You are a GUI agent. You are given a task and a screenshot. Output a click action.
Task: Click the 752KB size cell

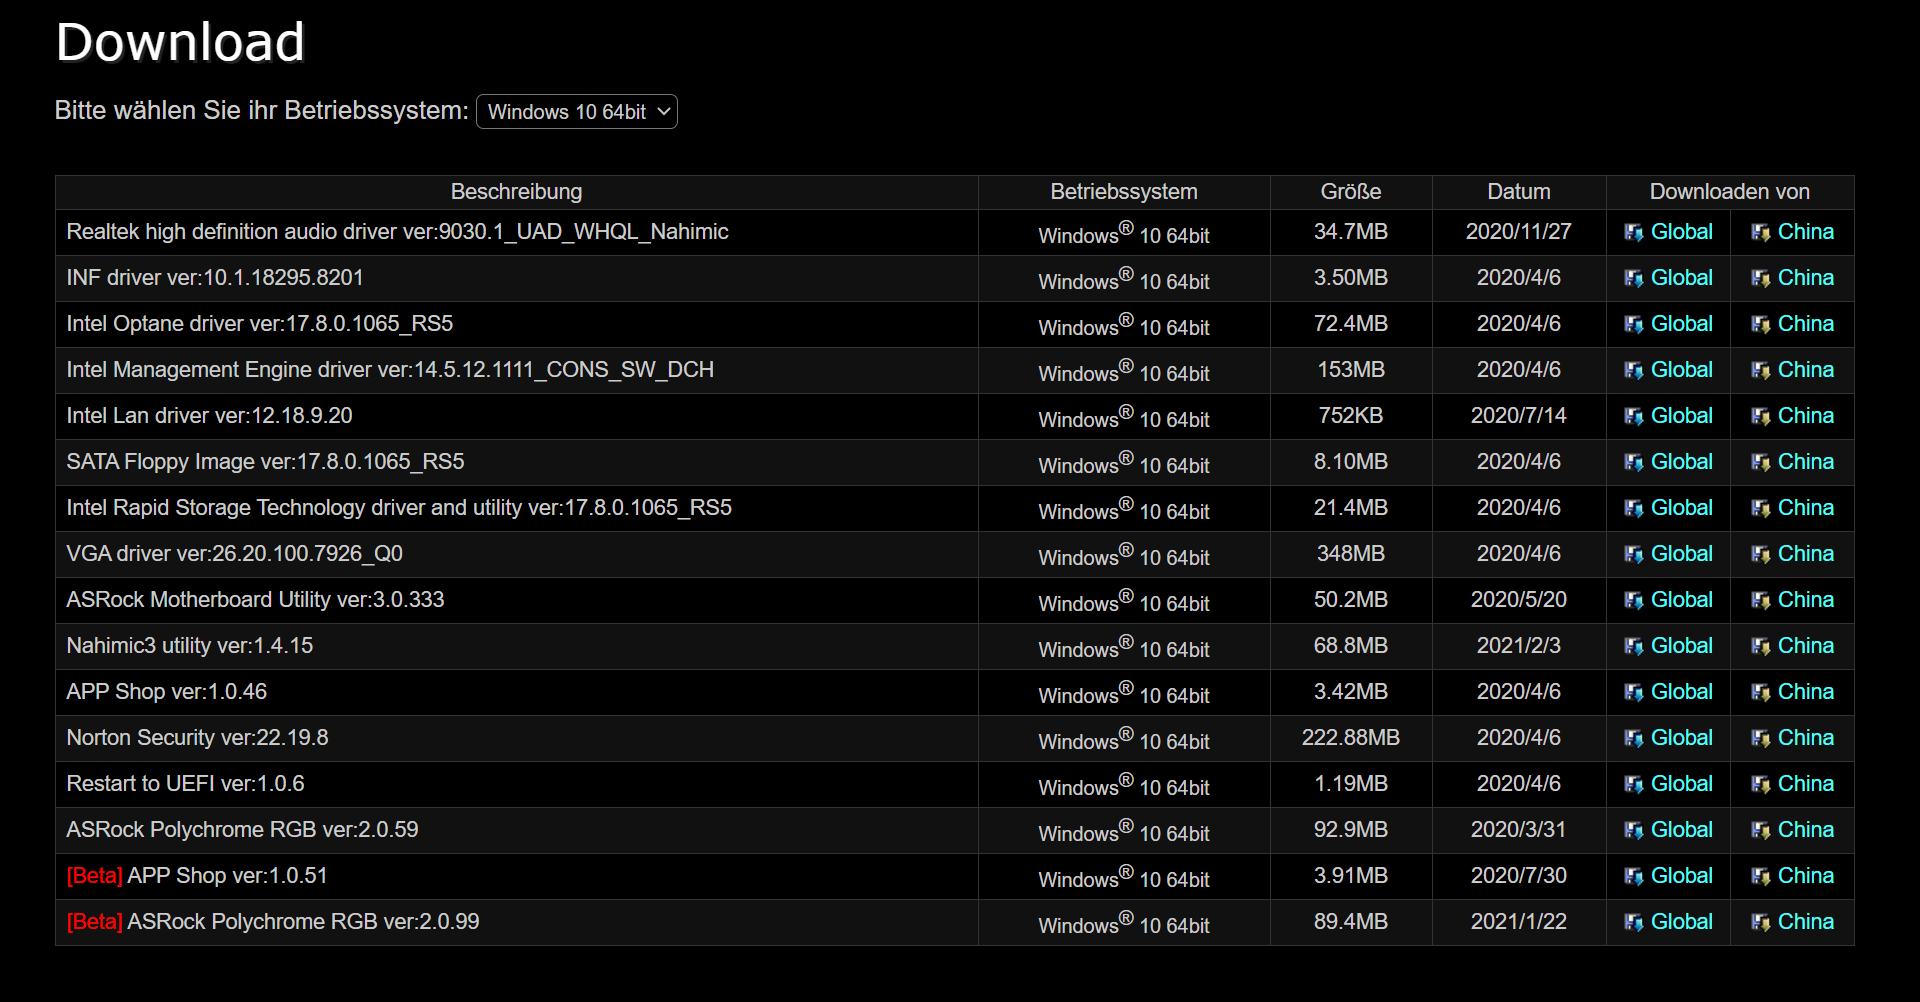click(1351, 416)
